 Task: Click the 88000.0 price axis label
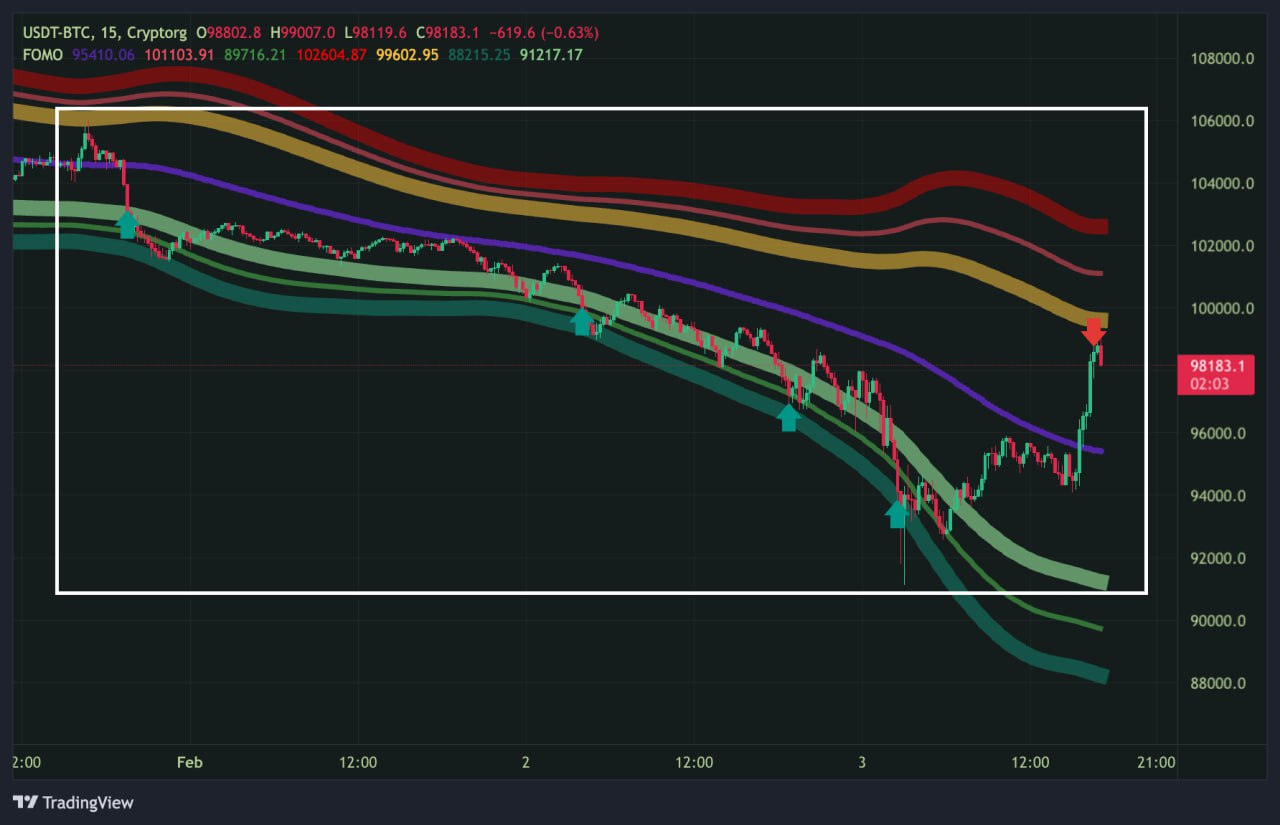[x=1217, y=684]
